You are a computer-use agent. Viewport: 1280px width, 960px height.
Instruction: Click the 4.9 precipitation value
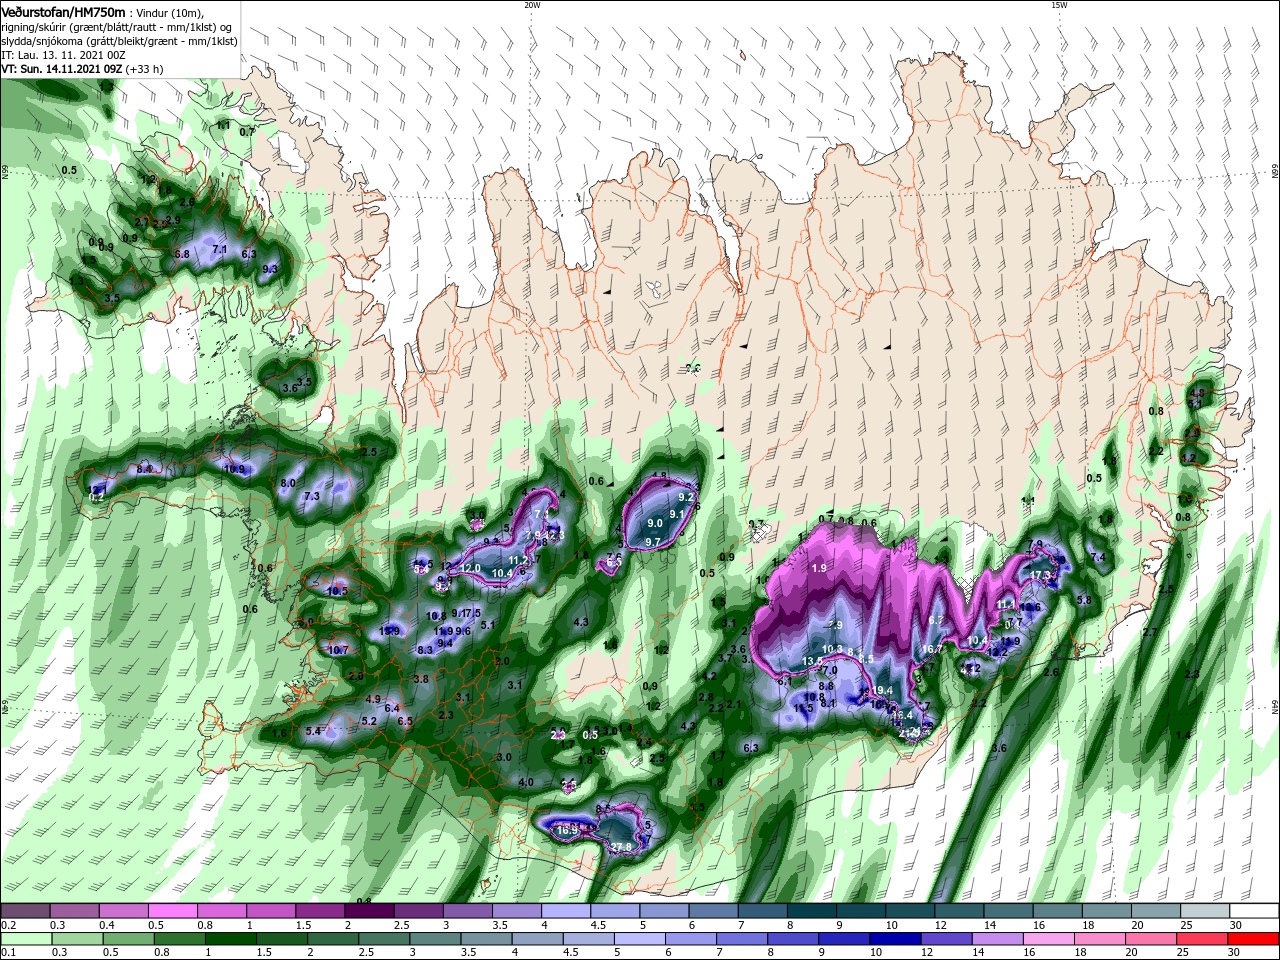373,699
